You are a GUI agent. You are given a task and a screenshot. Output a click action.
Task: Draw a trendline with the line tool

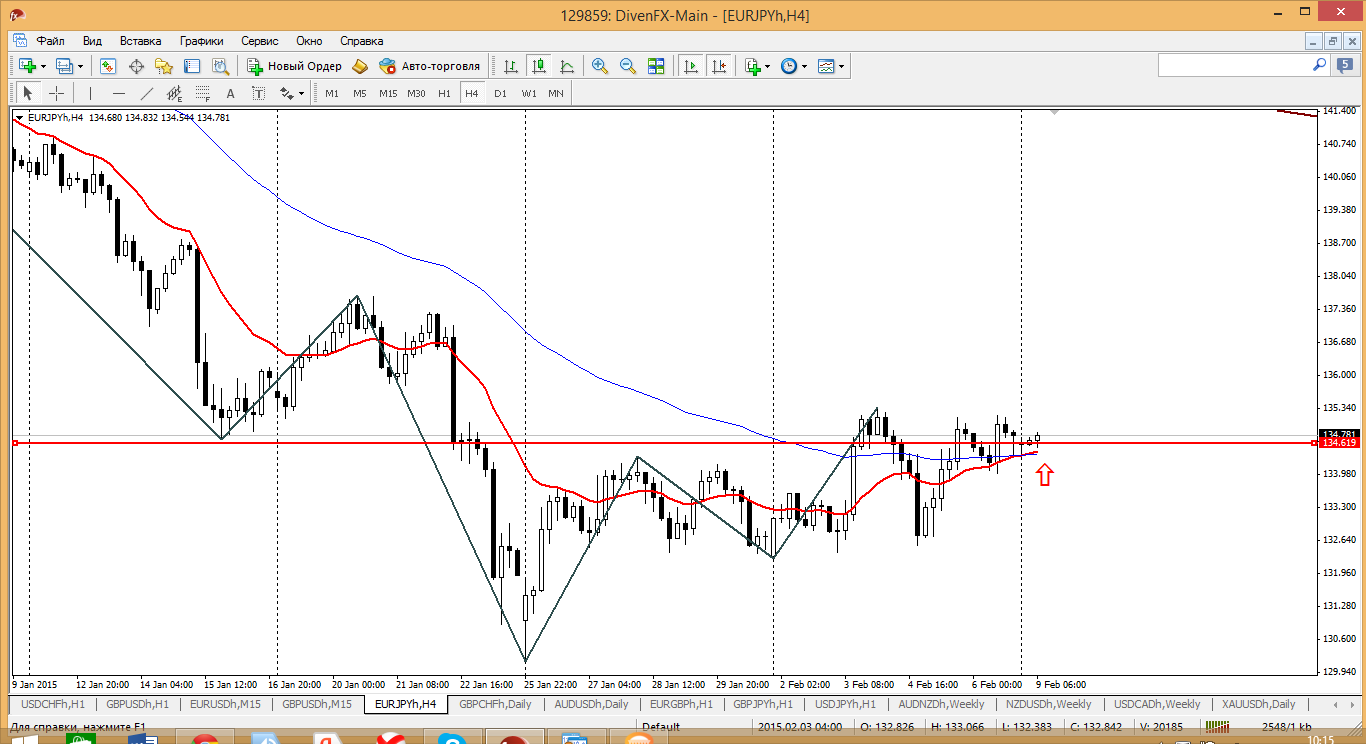[x=147, y=93]
